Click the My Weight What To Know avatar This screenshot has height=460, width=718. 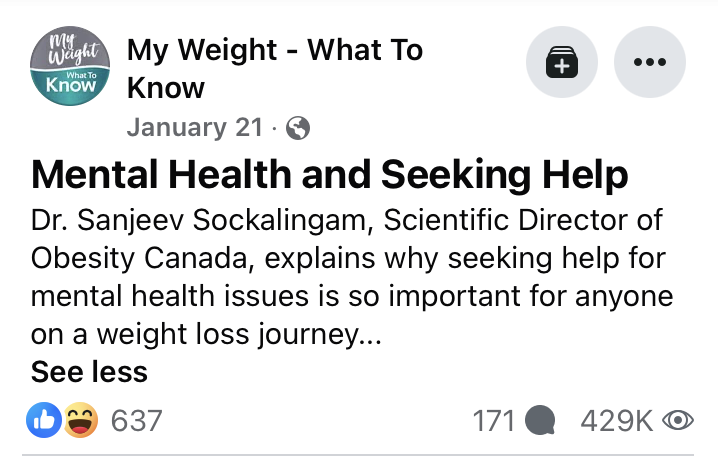70,66
